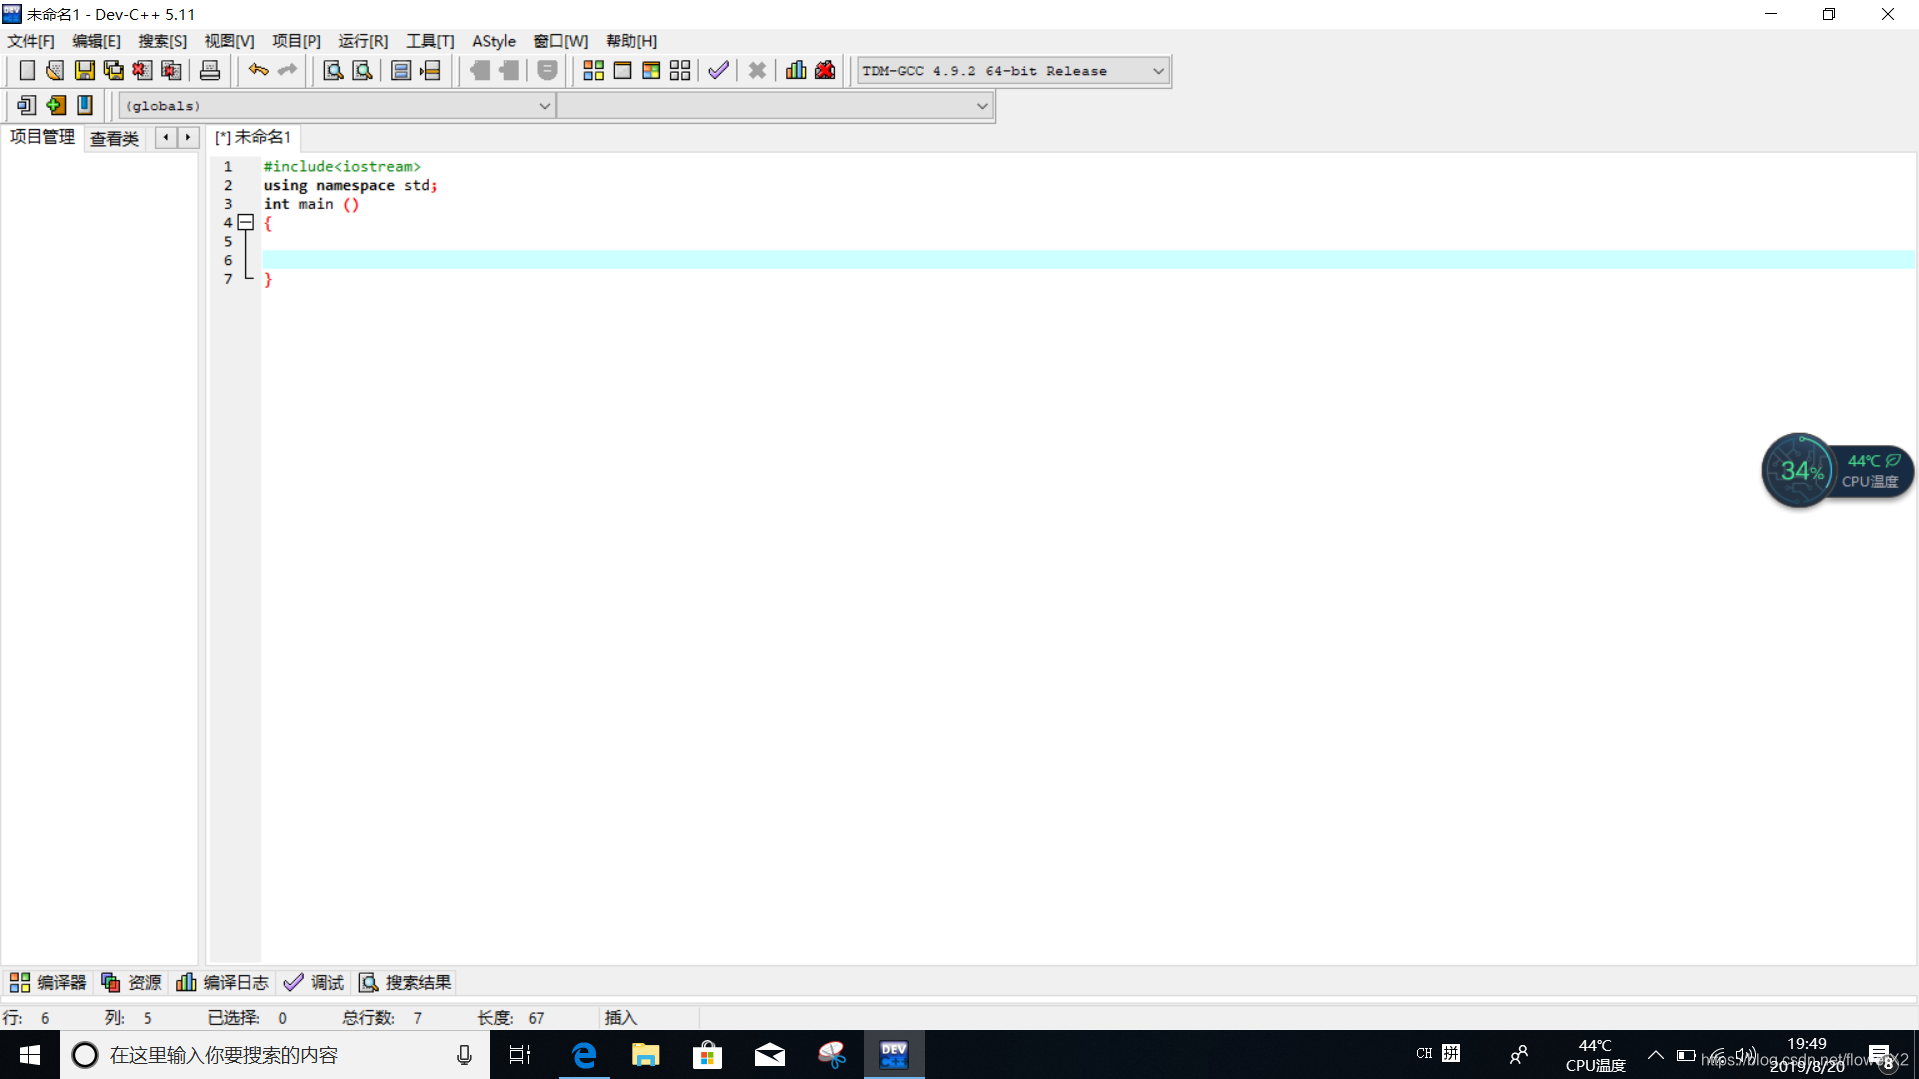Viewport: 1919px width, 1079px height.
Task: Click the #include<iostream> code line
Action: [342, 166]
